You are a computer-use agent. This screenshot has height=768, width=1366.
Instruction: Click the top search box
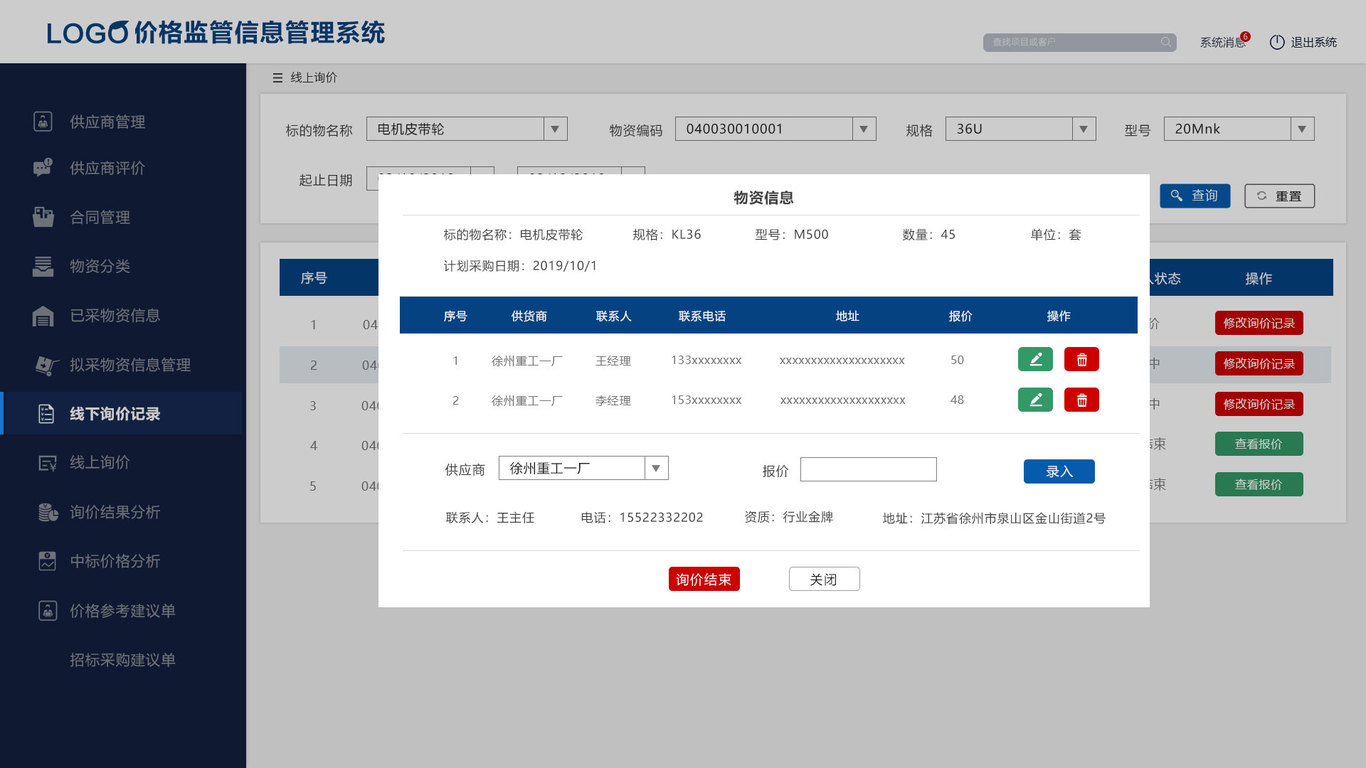(1080, 42)
